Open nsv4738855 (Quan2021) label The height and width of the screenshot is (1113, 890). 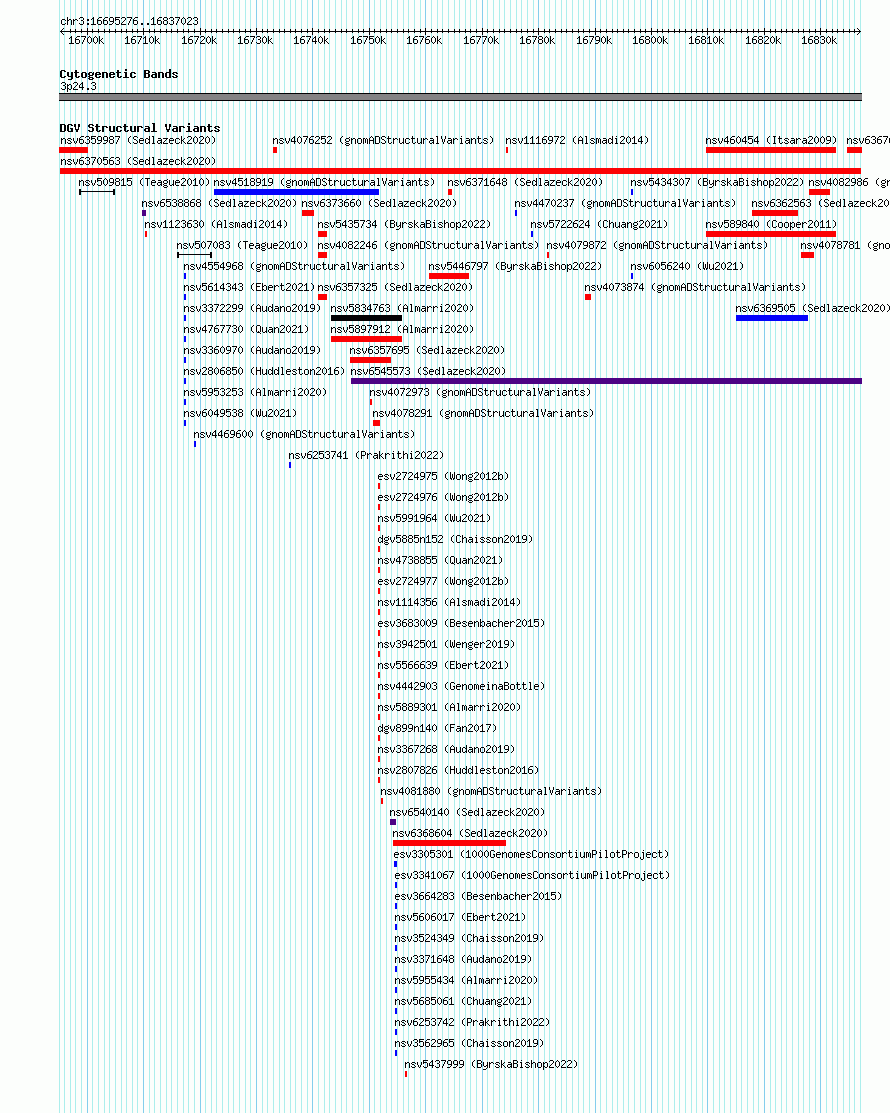(441, 560)
